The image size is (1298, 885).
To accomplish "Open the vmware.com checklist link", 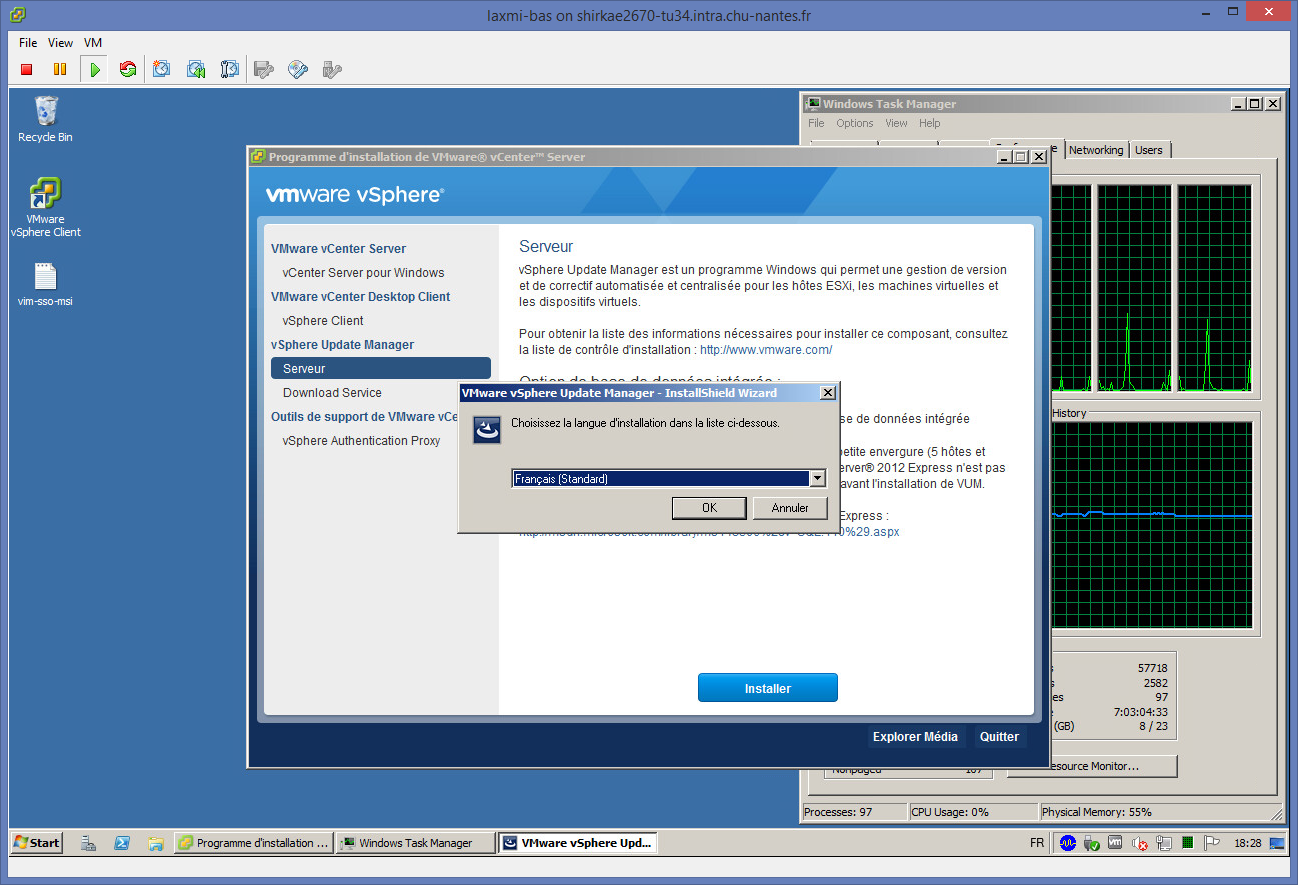I will 766,350.
